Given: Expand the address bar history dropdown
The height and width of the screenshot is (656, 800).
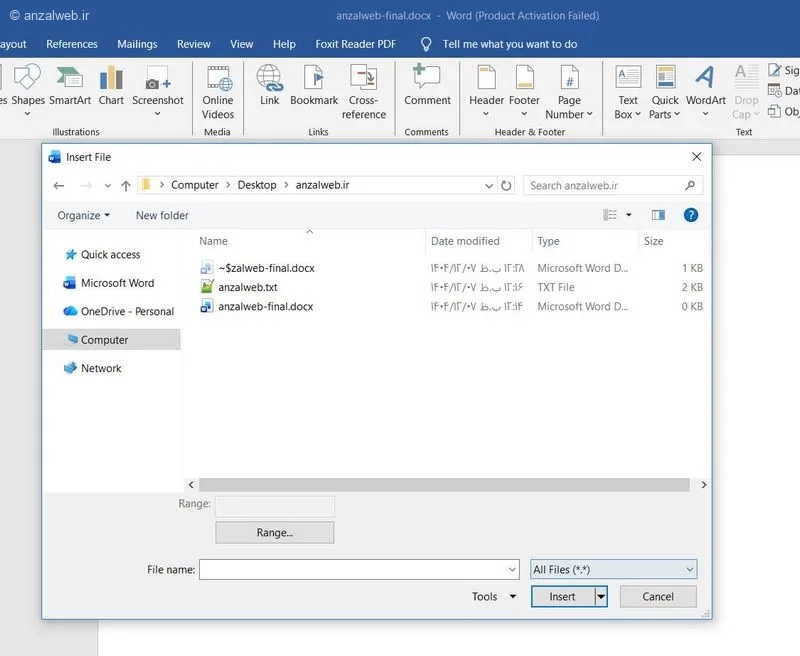Looking at the screenshot, I should click(x=489, y=186).
